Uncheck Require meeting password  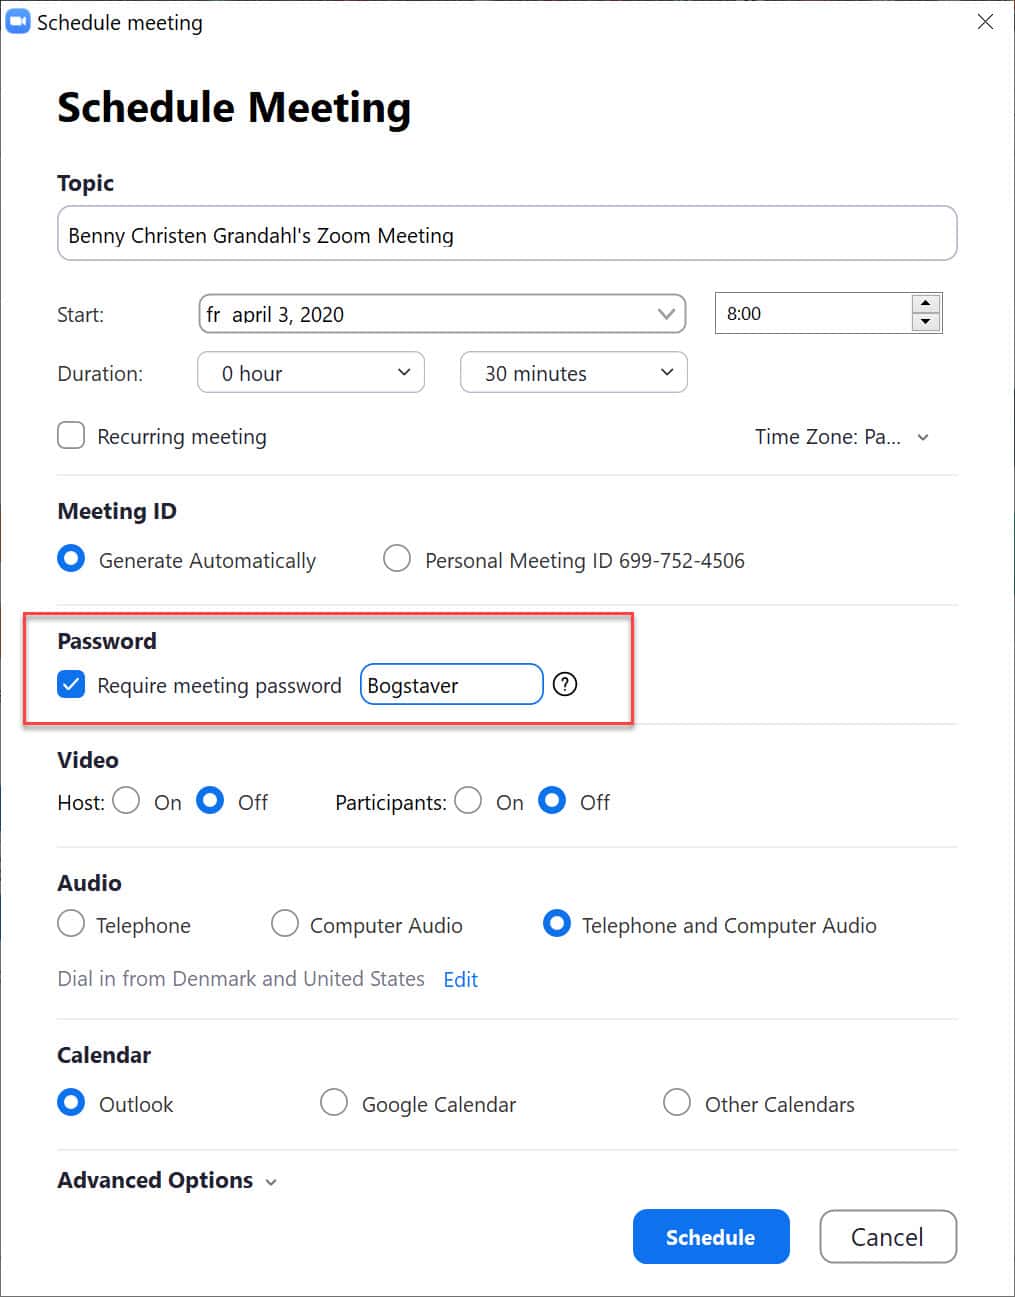coord(71,685)
